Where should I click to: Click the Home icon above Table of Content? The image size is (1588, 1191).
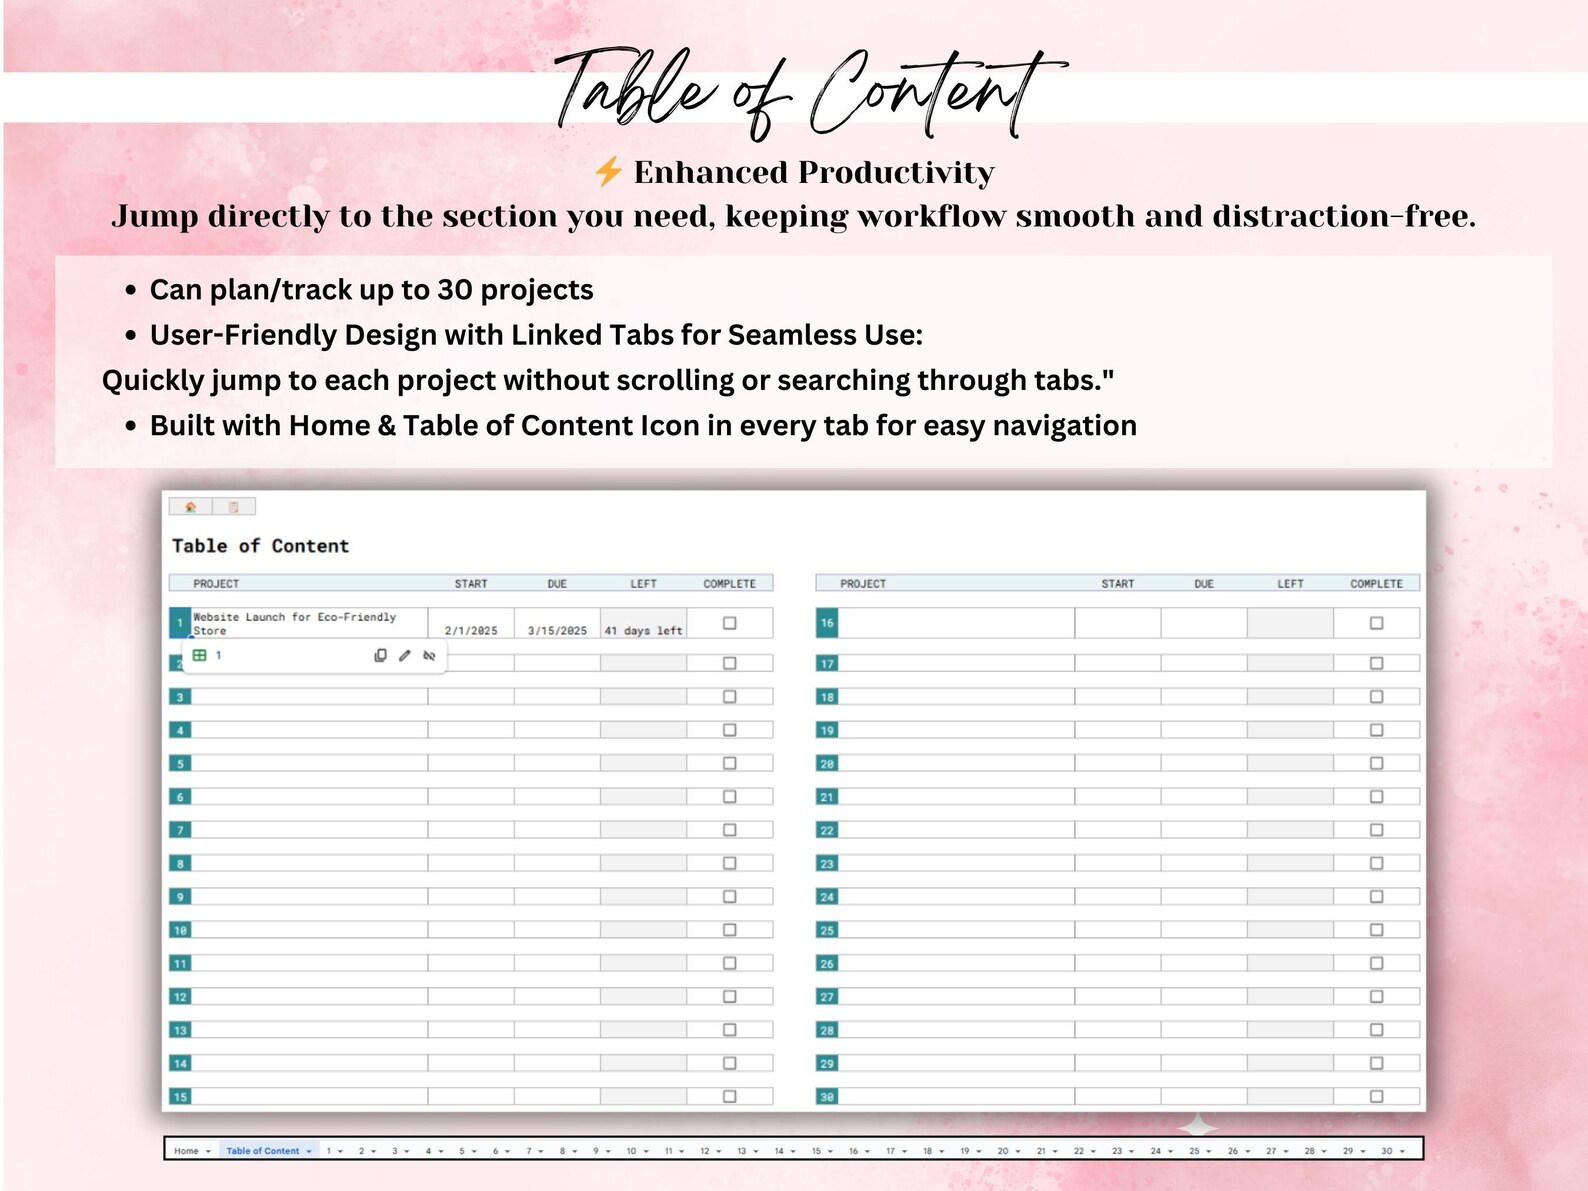[x=190, y=507]
